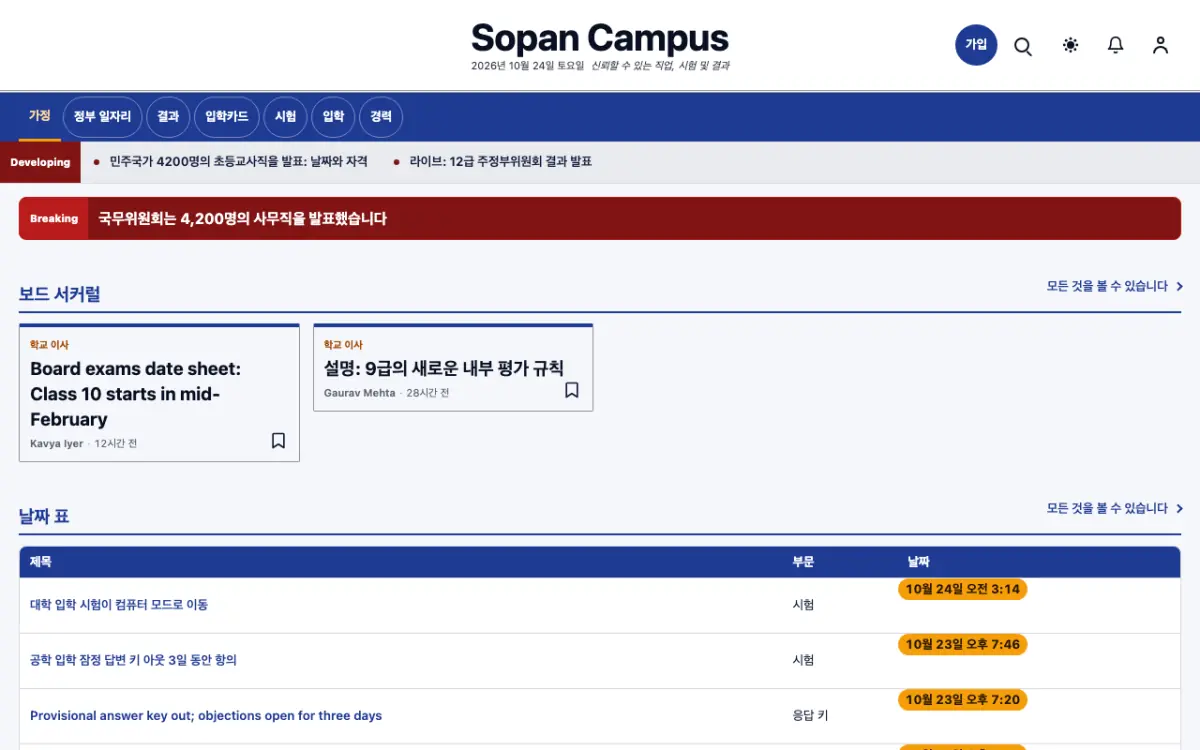Click the 가입 sign-up button
This screenshot has height=750, width=1200.
pos(976,45)
